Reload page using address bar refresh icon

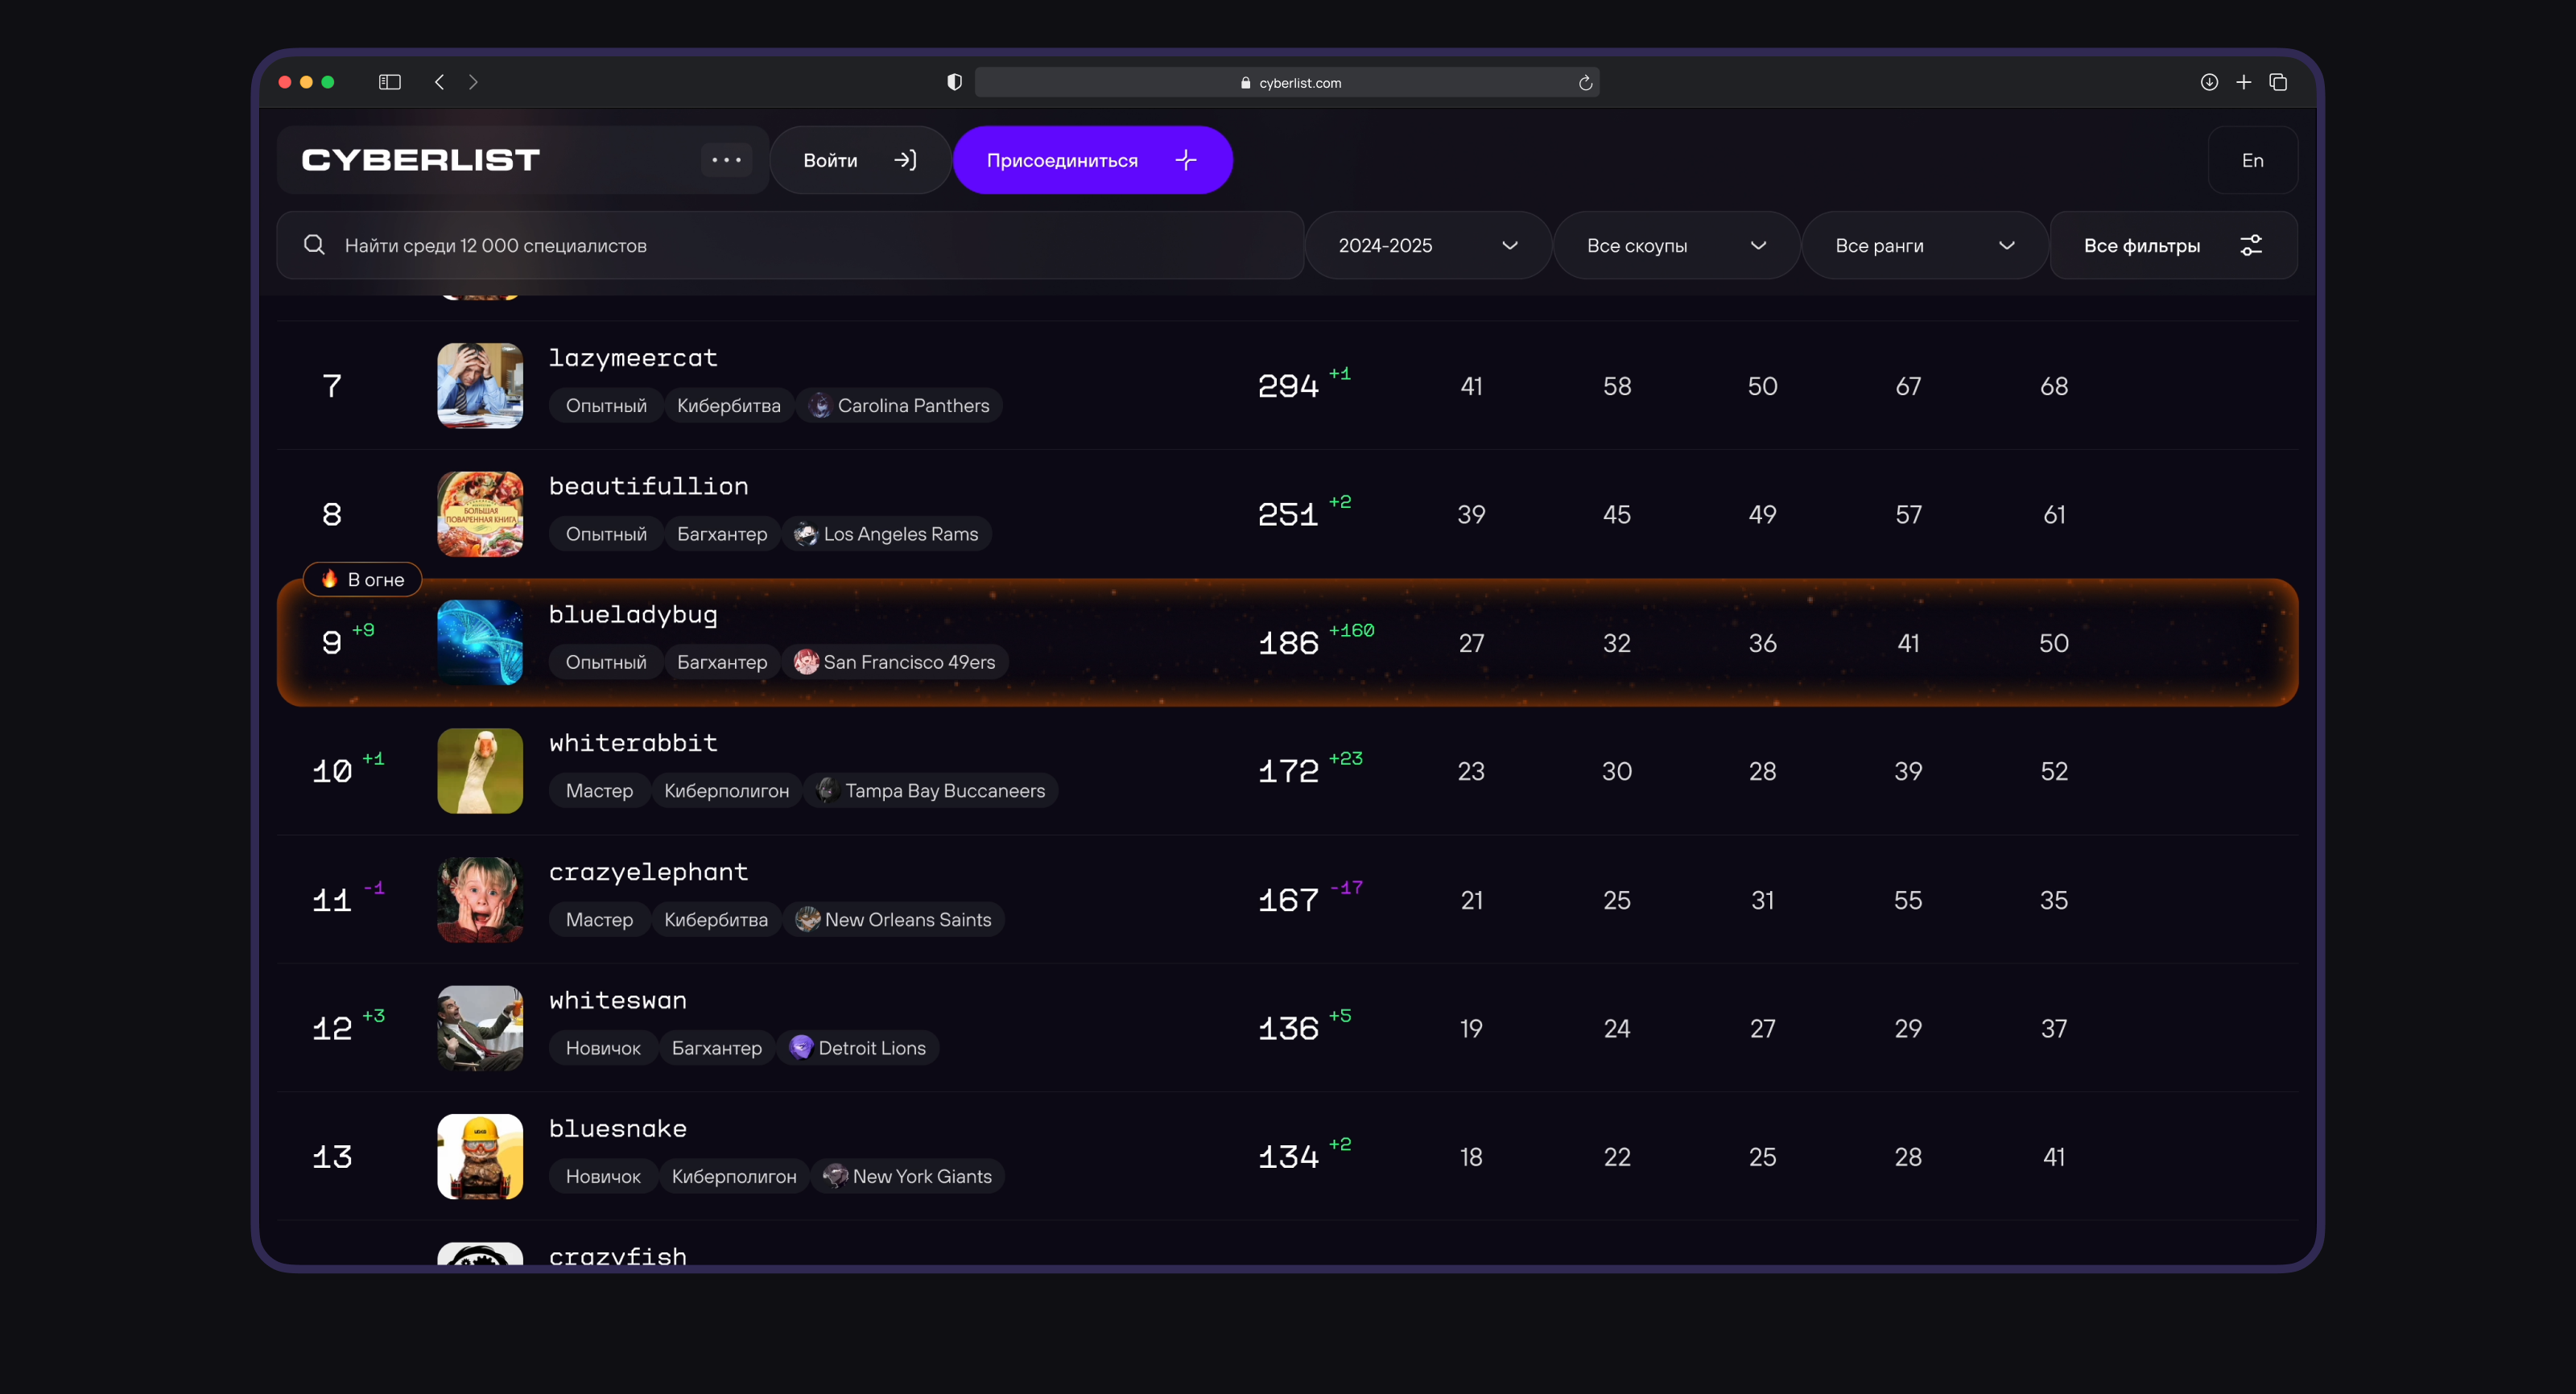point(1585,83)
